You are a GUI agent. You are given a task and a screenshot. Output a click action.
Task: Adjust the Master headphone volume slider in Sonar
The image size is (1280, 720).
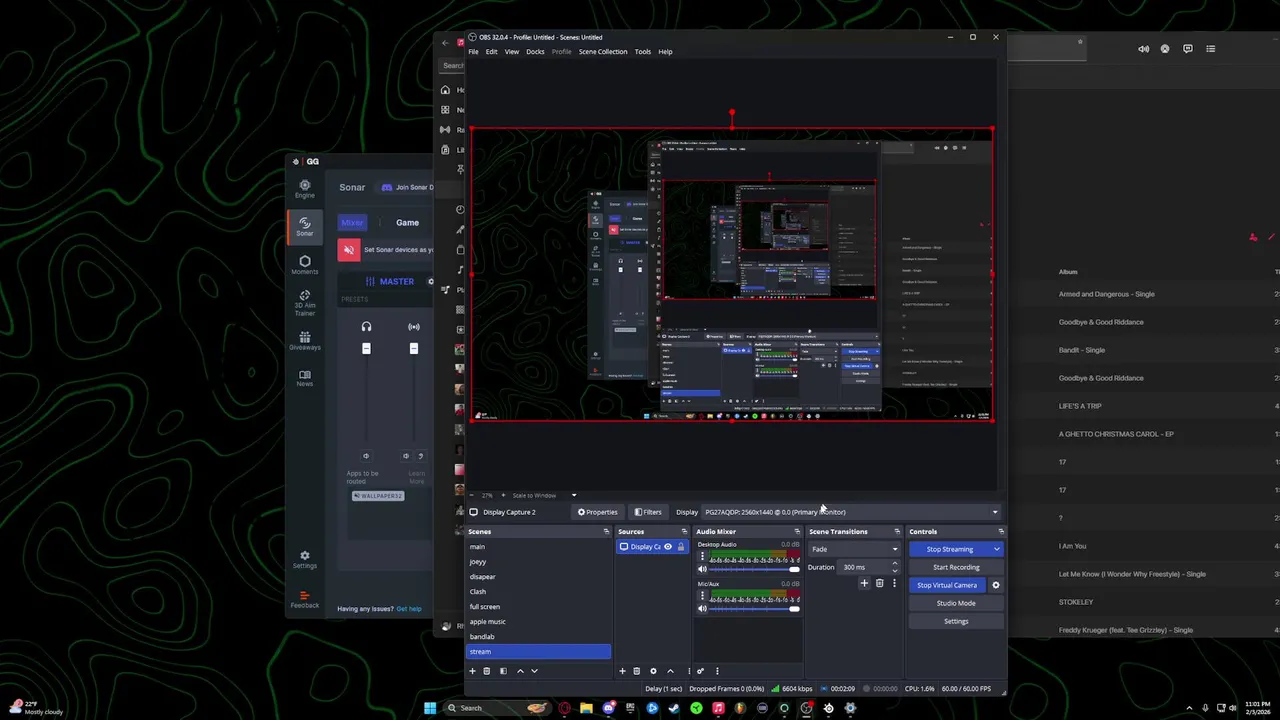[366, 348]
